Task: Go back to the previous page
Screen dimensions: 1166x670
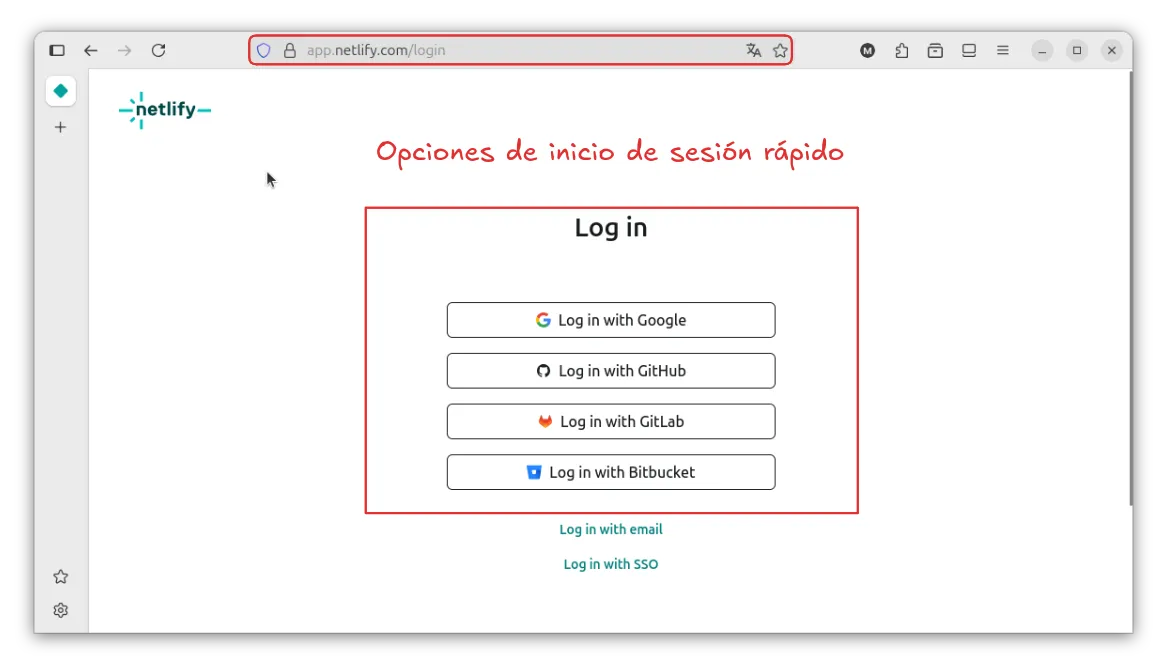Action: tap(91, 50)
